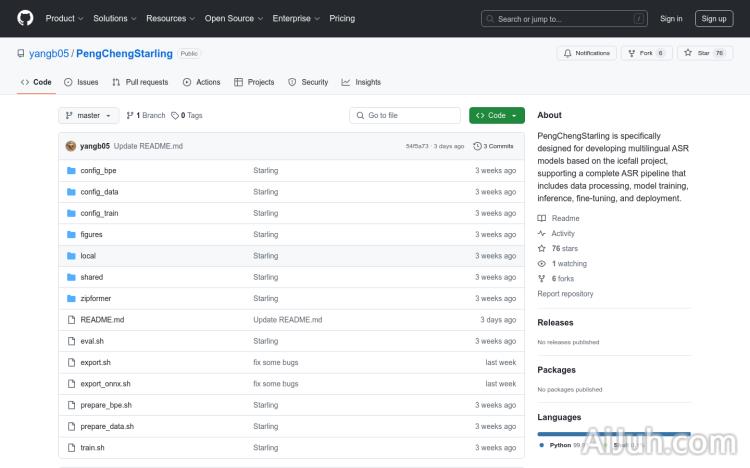Open the config_bpe folder icon

[71, 170]
